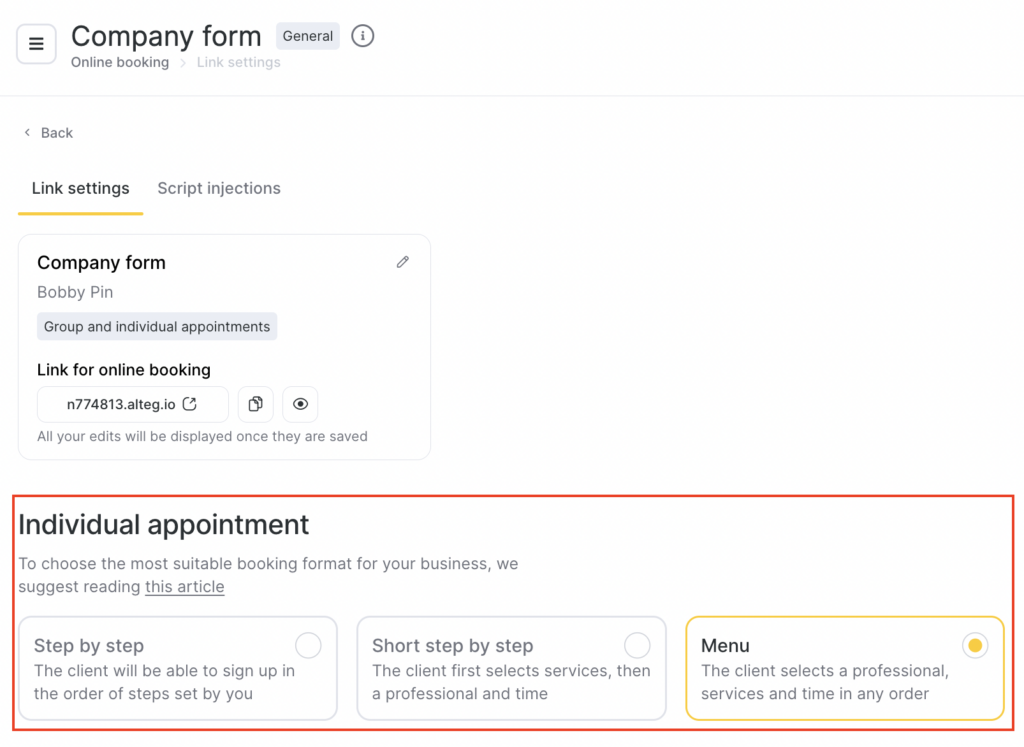Click the n774813.alteg.io booking link field

[x=121, y=404]
